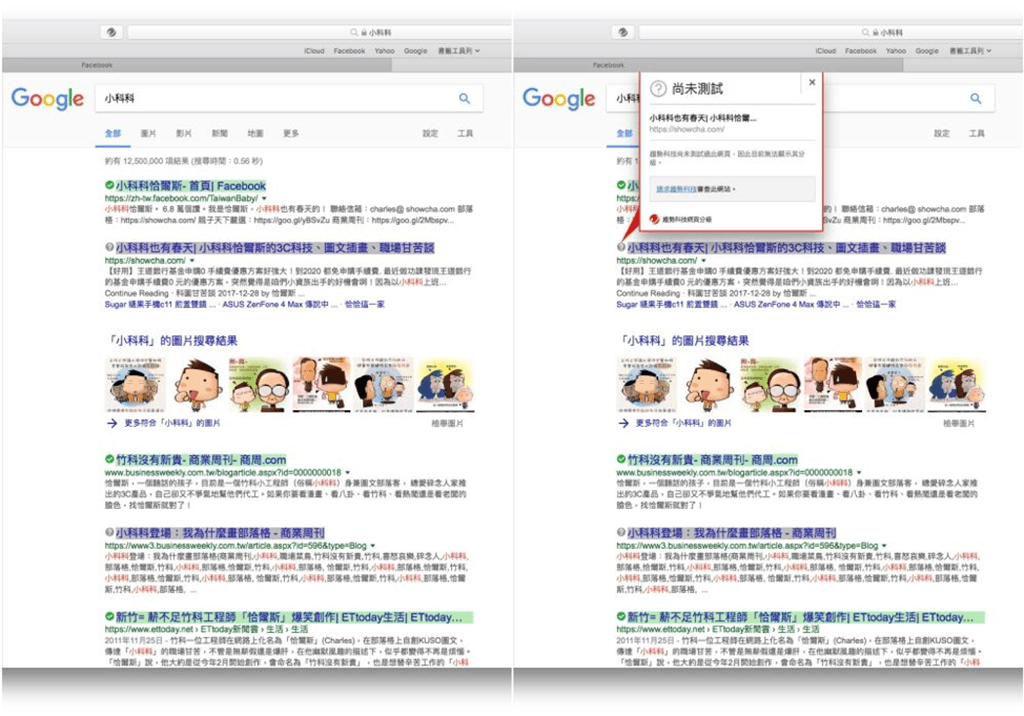The height and width of the screenshot is (716, 1024).
Task: Expand arrow after showcha.com URL, left window
Action: coord(192,260)
